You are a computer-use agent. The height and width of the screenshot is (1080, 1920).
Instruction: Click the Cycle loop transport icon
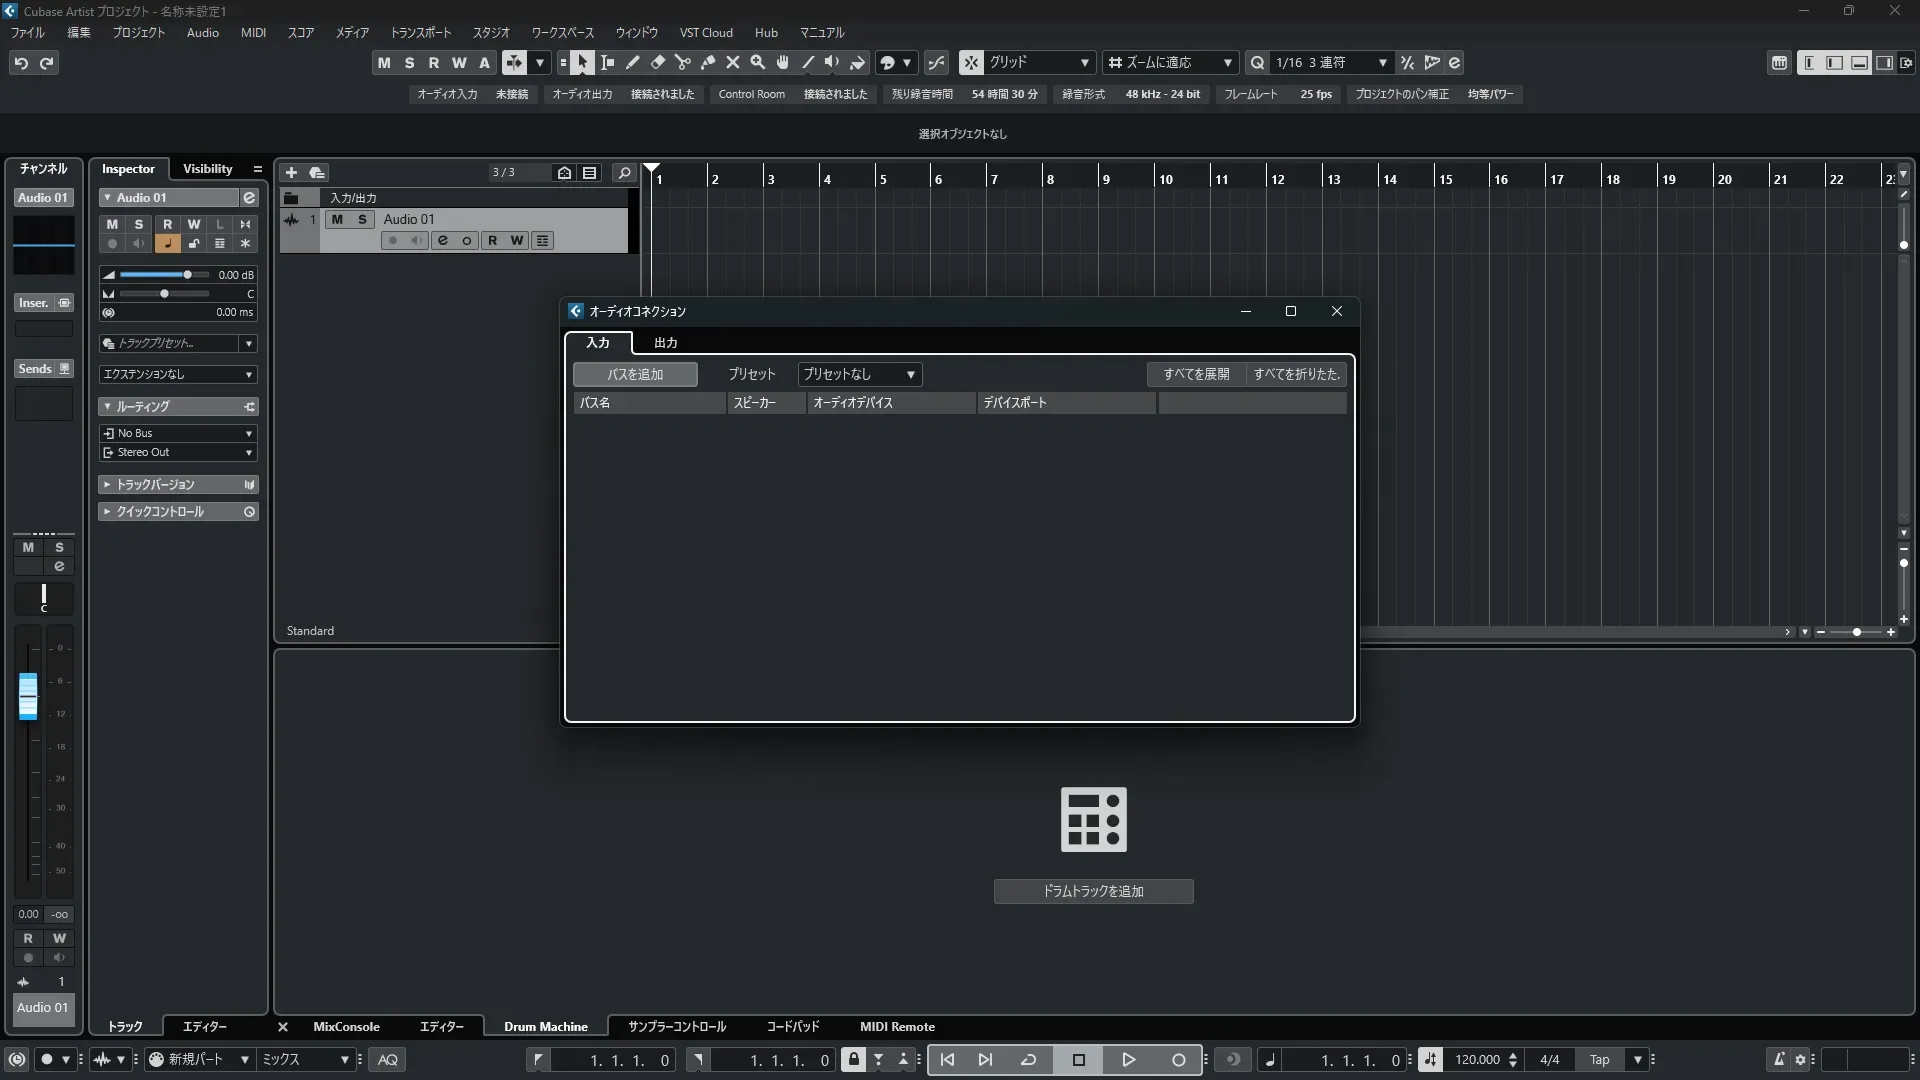[x=1028, y=1059]
